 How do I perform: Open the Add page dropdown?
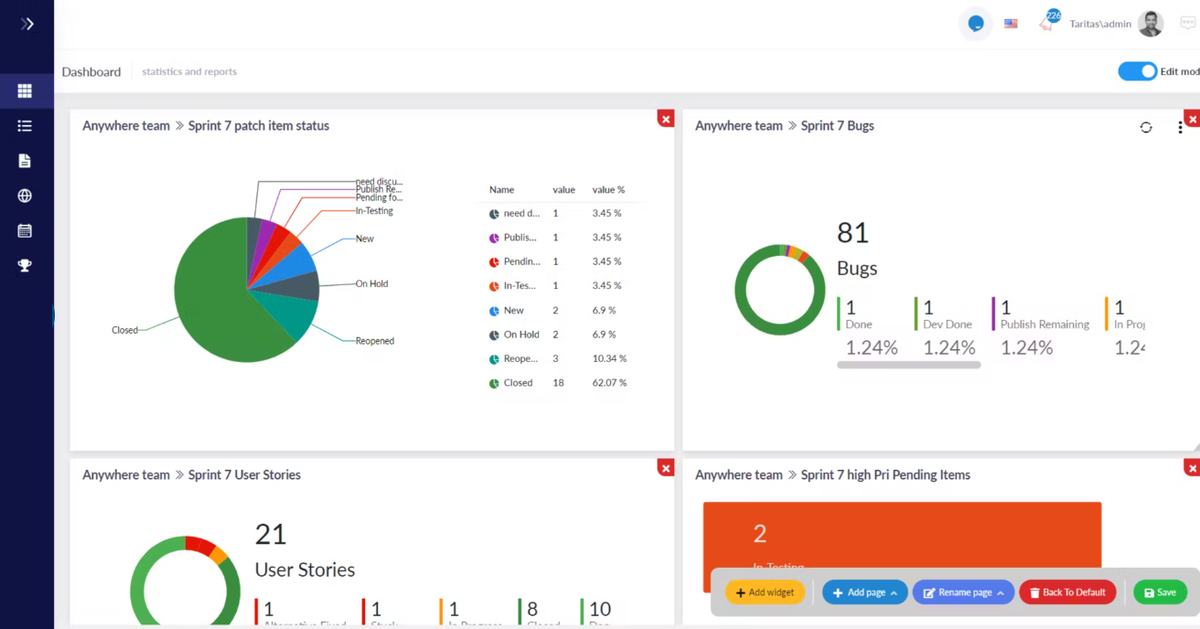pos(864,592)
